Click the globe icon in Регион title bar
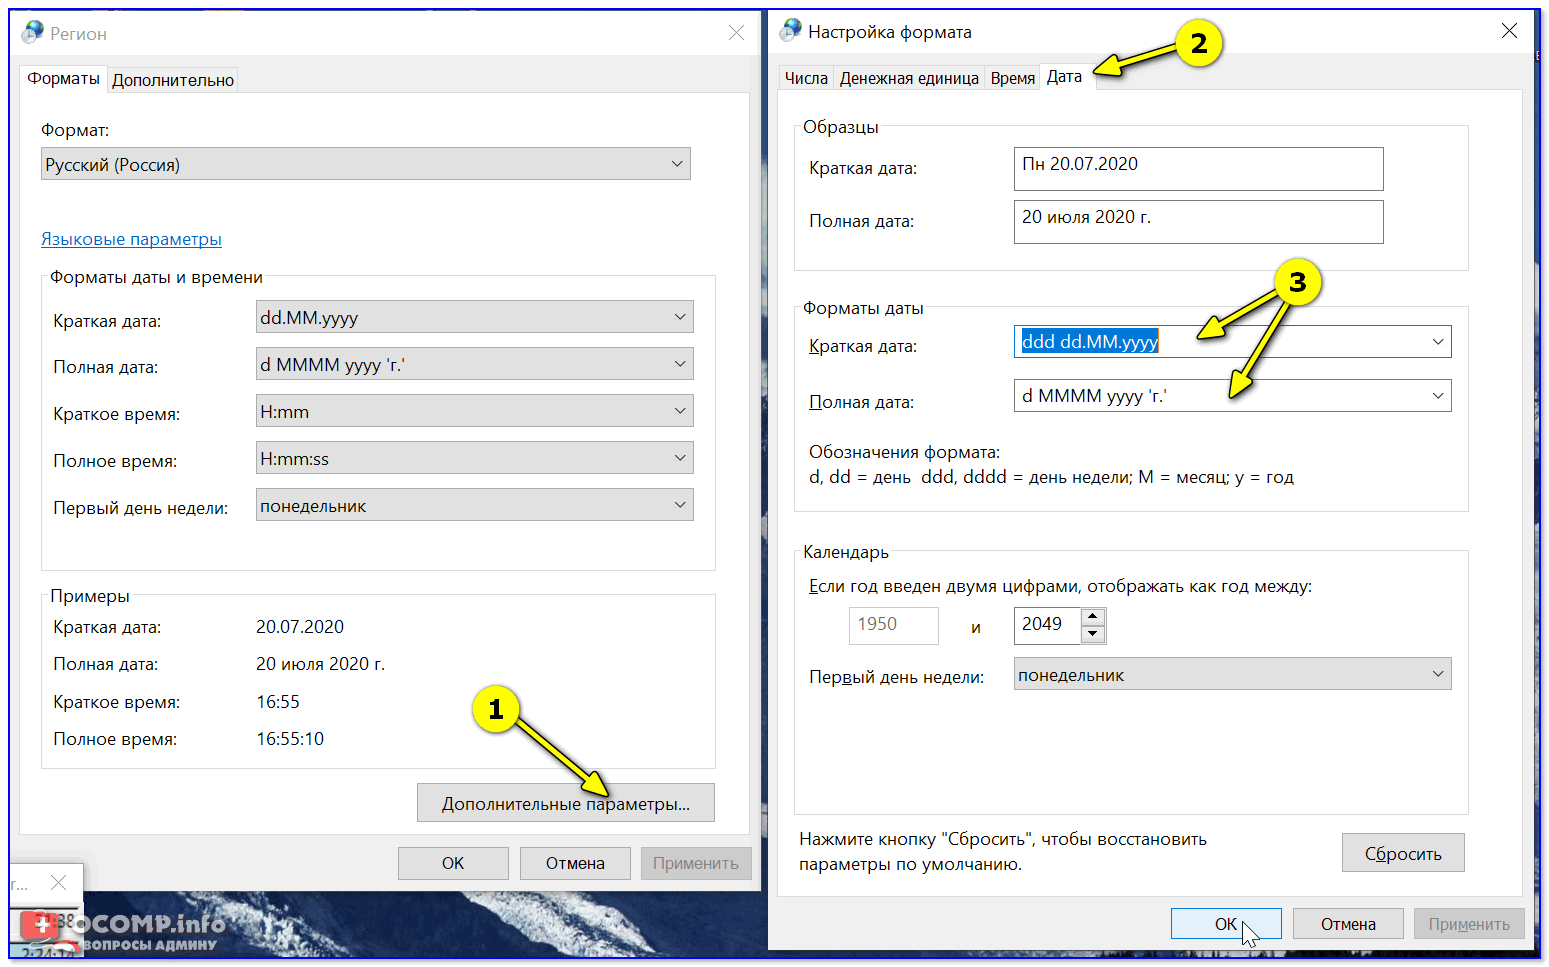The image size is (1549, 967). [32, 32]
